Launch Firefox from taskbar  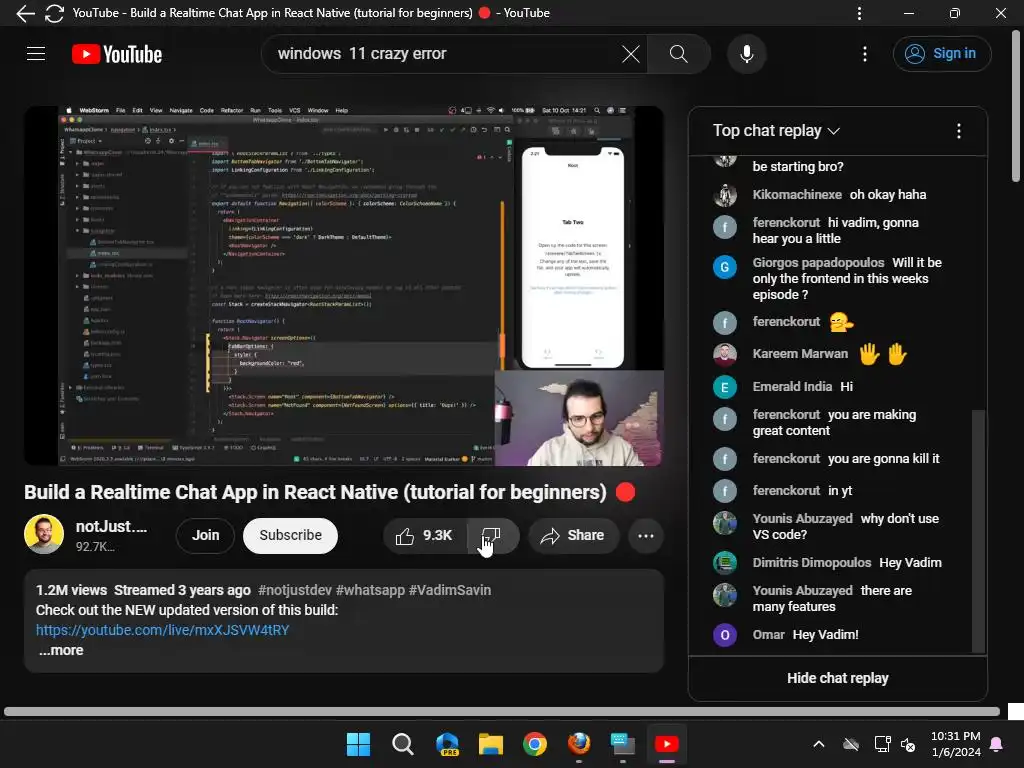pyautogui.click(x=579, y=744)
